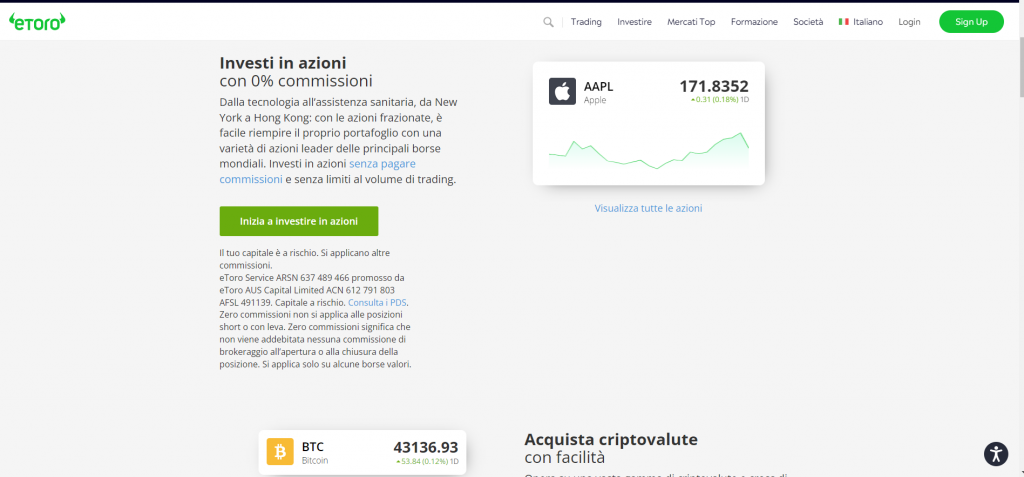Click Inizia a investire in azioni button
The width and height of the screenshot is (1024, 477).
coord(299,221)
